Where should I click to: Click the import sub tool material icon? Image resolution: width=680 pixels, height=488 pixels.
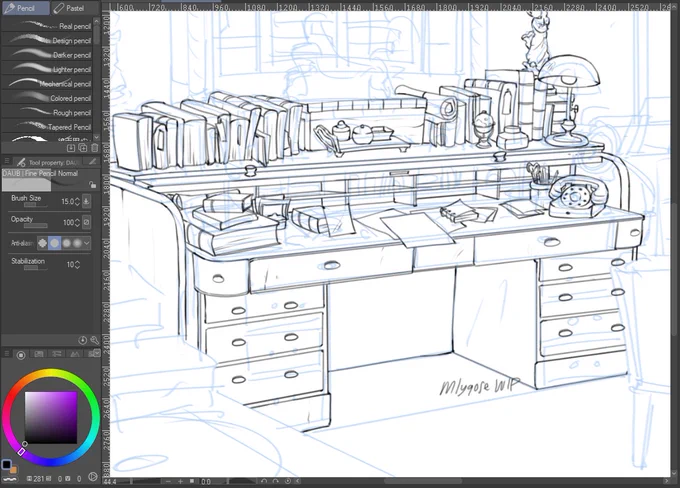(71, 148)
